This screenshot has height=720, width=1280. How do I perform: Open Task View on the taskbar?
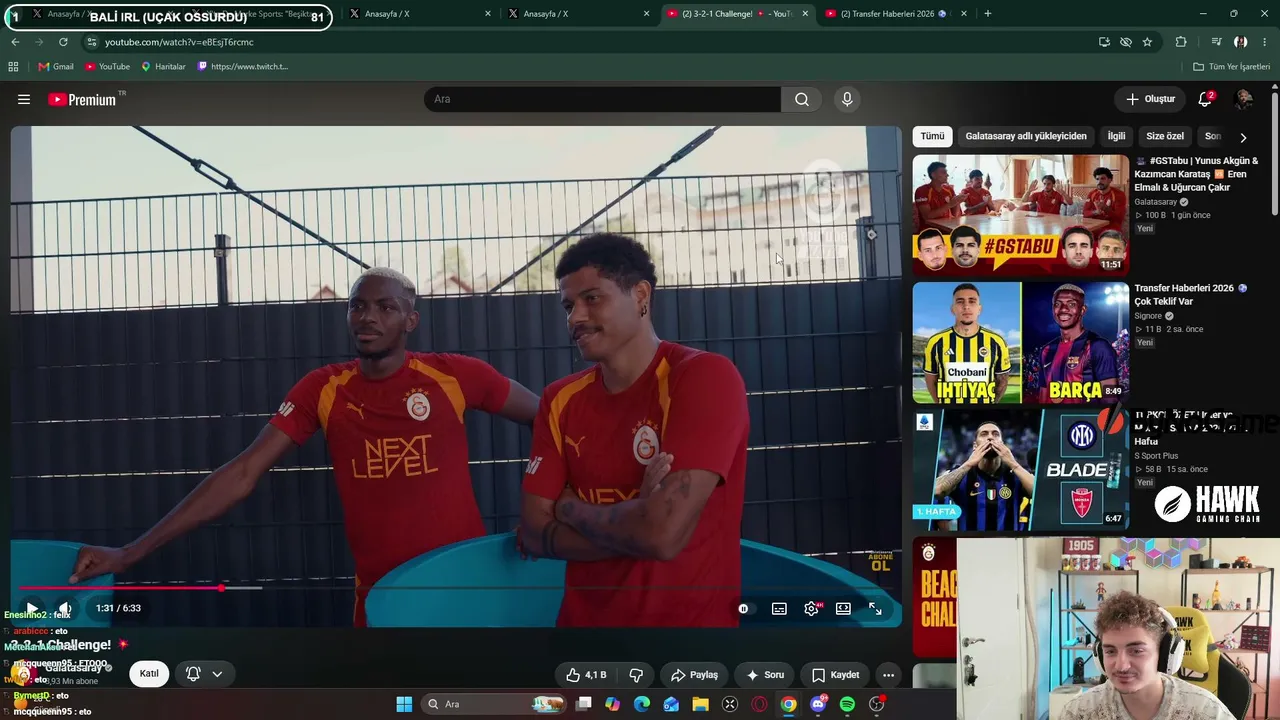584,704
